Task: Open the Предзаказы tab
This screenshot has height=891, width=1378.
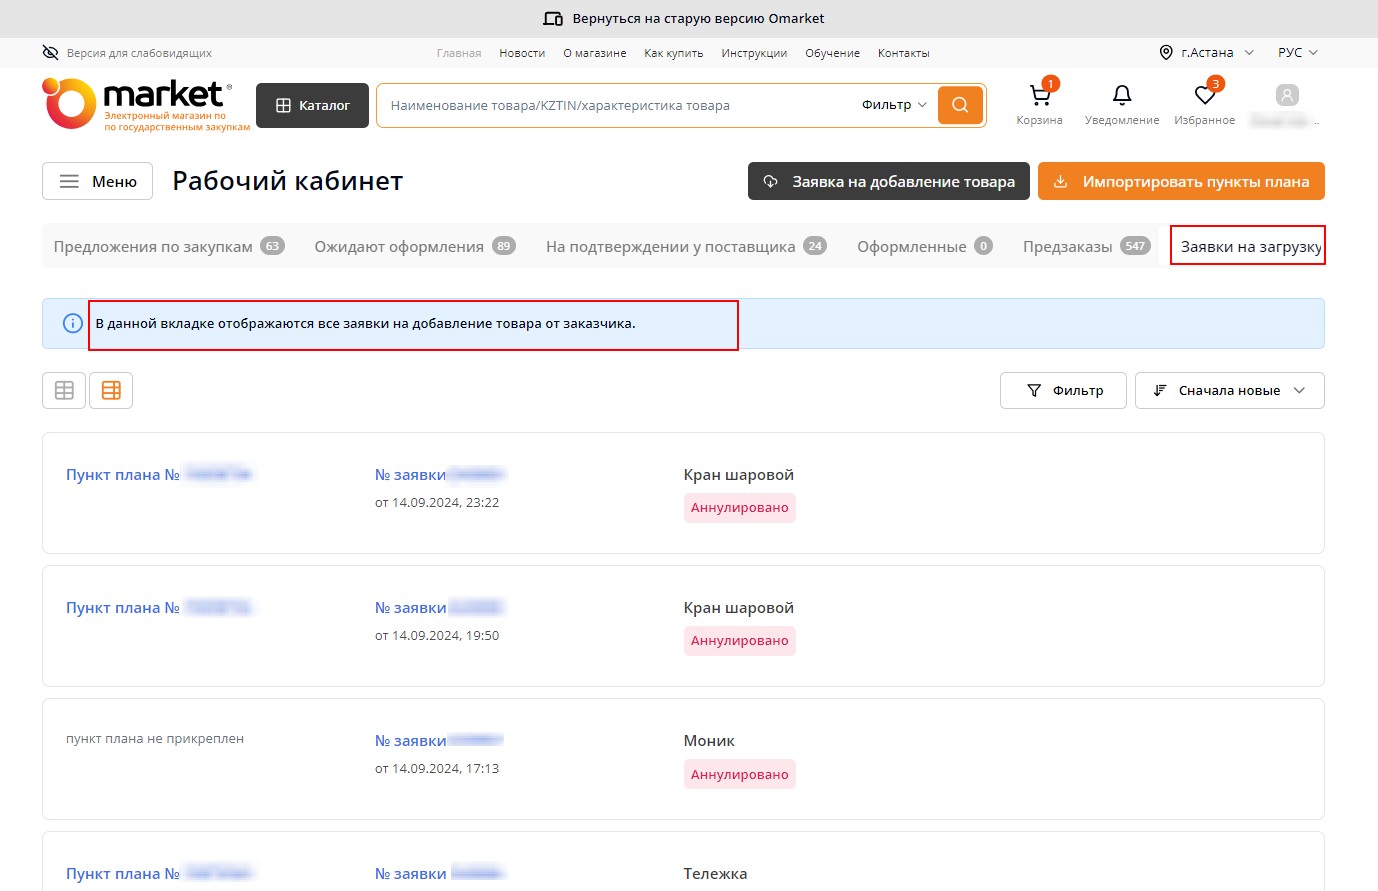Action: tap(1067, 247)
